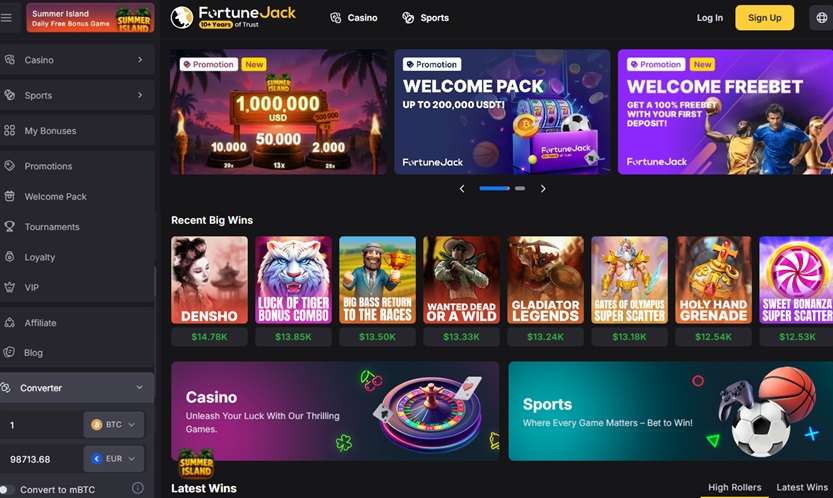833x498 pixels.
Task: Click the globe language icon
Action: (821, 18)
